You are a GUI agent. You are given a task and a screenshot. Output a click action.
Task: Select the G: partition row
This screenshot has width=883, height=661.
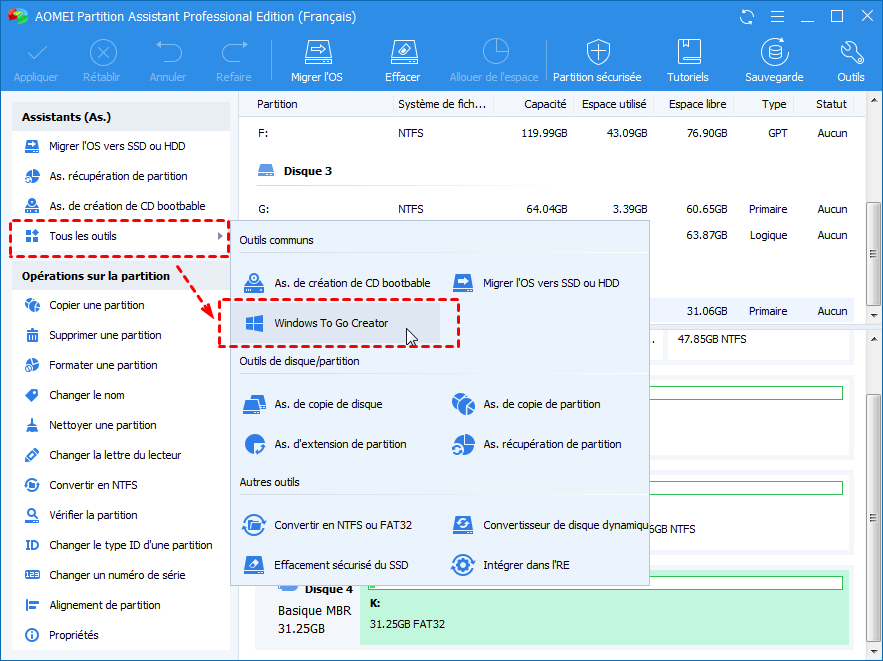552,209
